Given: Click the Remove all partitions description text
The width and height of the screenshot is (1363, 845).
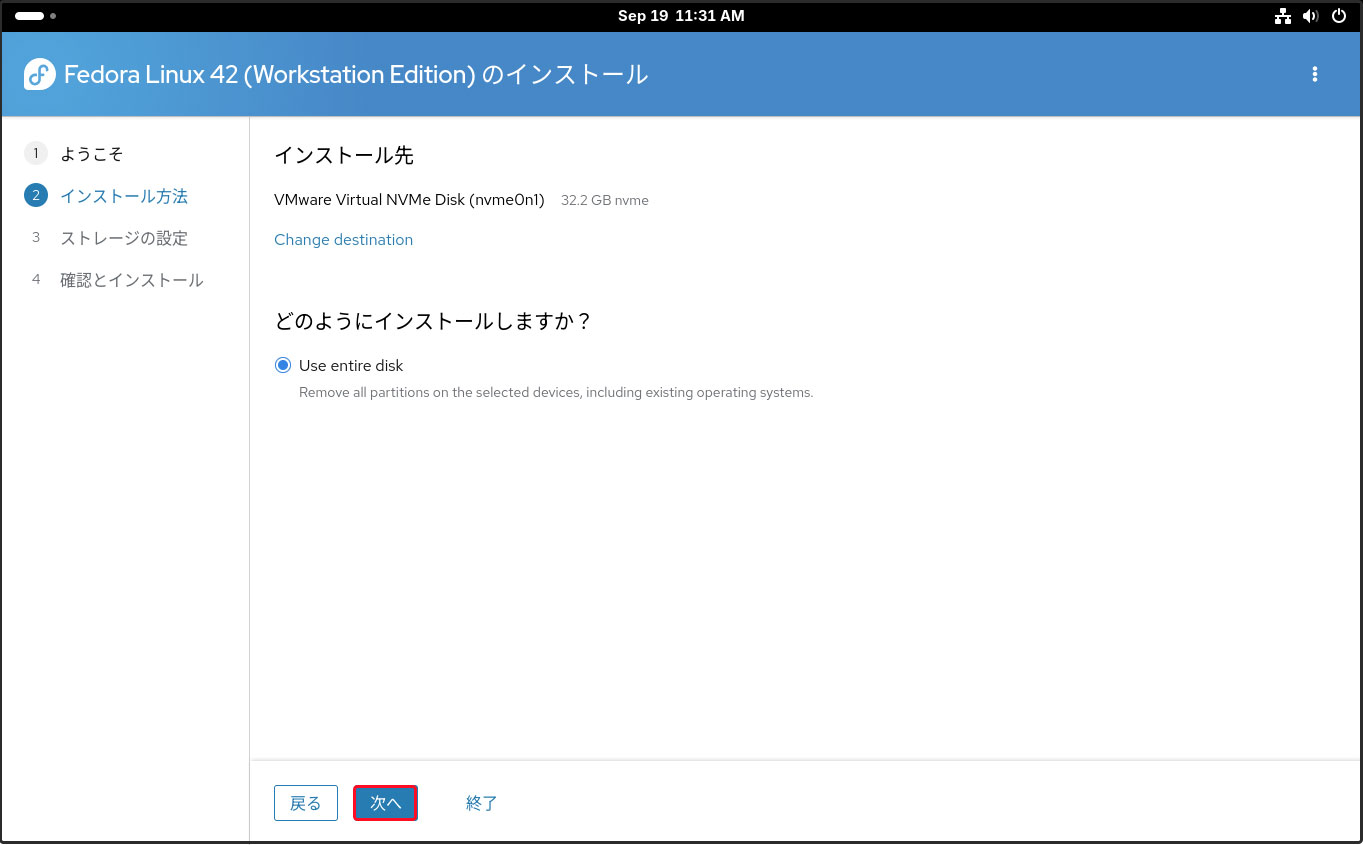Looking at the screenshot, I should pos(556,393).
